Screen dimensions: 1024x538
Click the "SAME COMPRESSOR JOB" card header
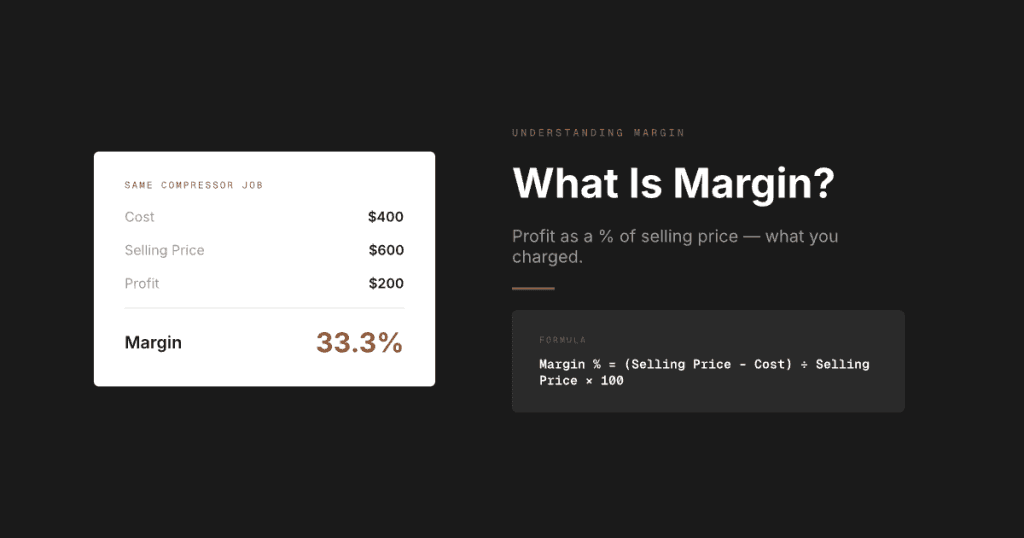coord(193,185)
